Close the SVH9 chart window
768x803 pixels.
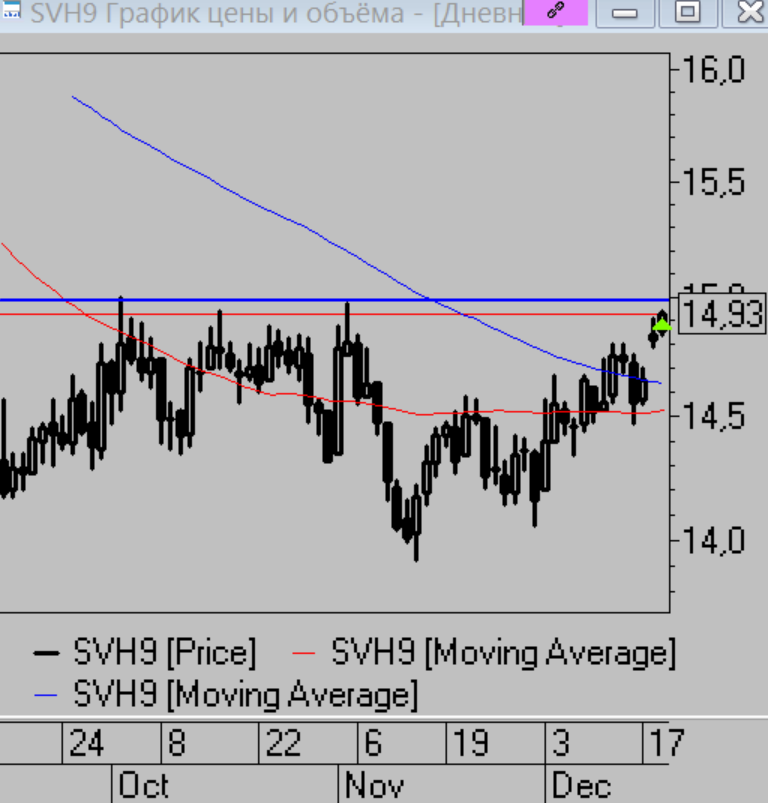click(749, 13)
